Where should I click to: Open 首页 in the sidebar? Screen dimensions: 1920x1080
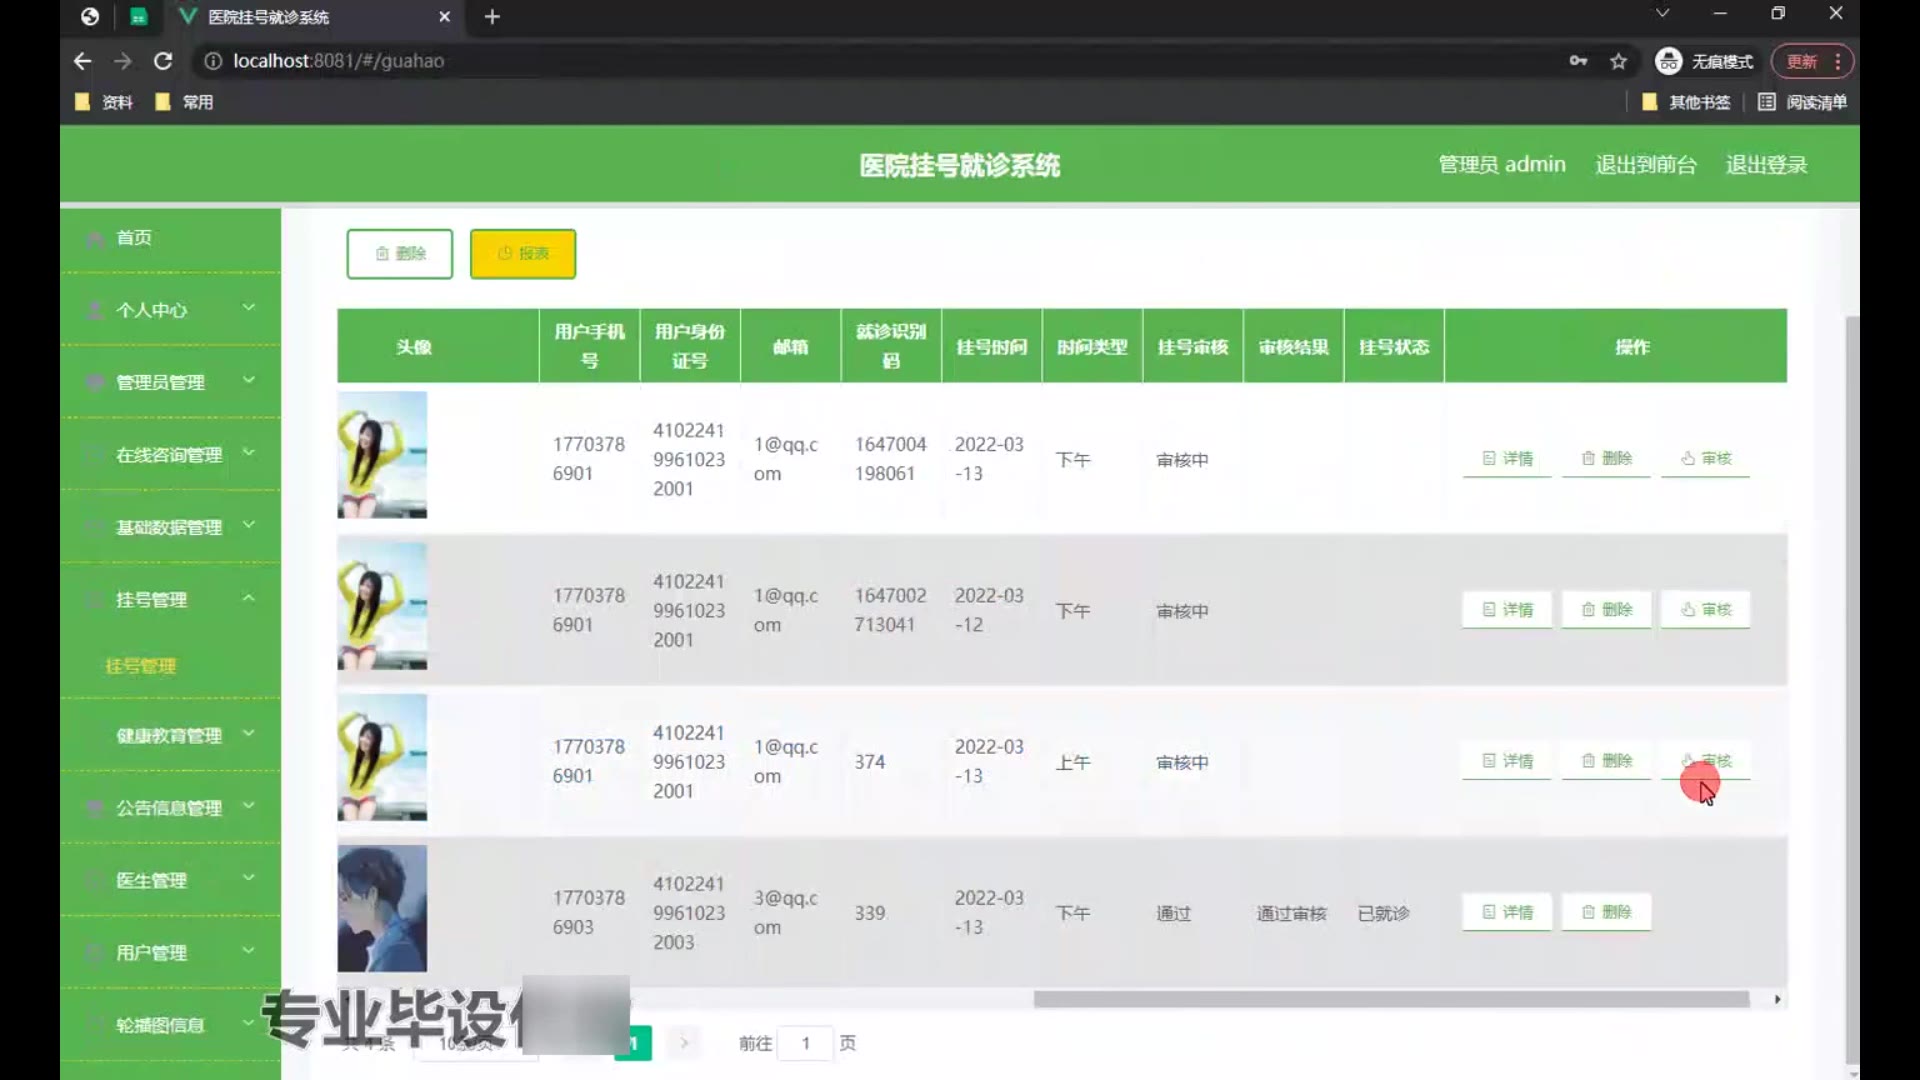tap(170, 238)
